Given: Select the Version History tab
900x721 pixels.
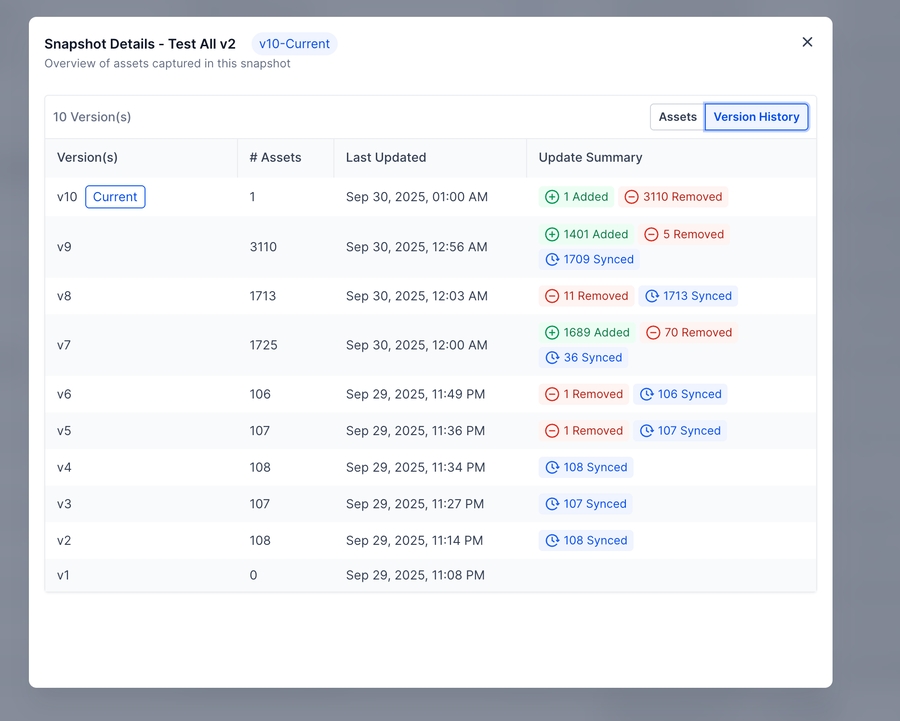Looking at the screenshot, I should 756,117.
